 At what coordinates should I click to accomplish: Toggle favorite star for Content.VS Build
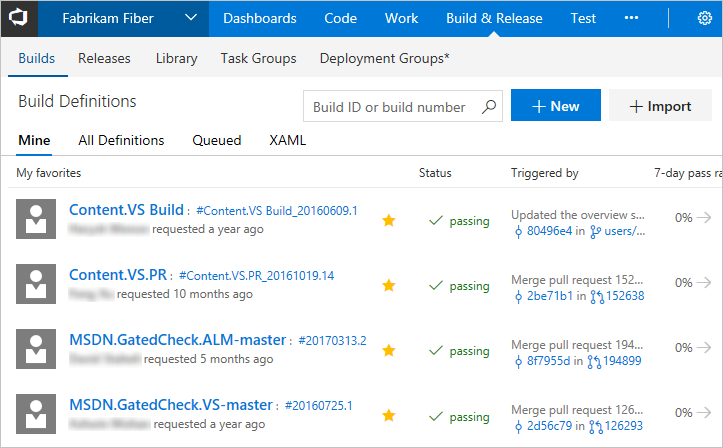click(389, 220)
